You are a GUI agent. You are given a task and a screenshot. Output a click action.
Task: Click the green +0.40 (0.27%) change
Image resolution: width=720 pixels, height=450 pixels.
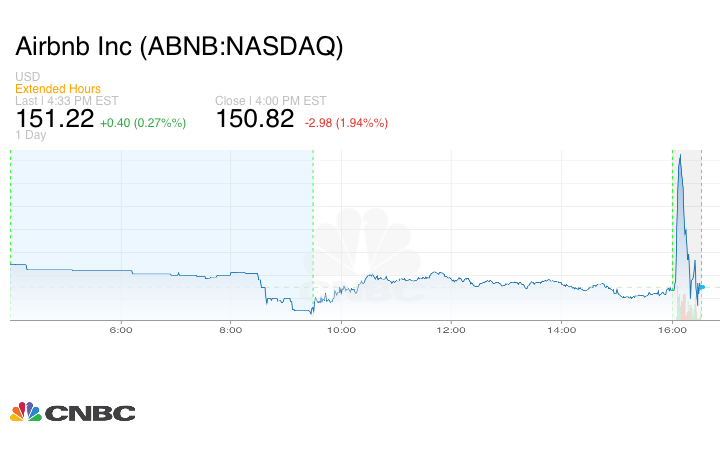[143, 122]
